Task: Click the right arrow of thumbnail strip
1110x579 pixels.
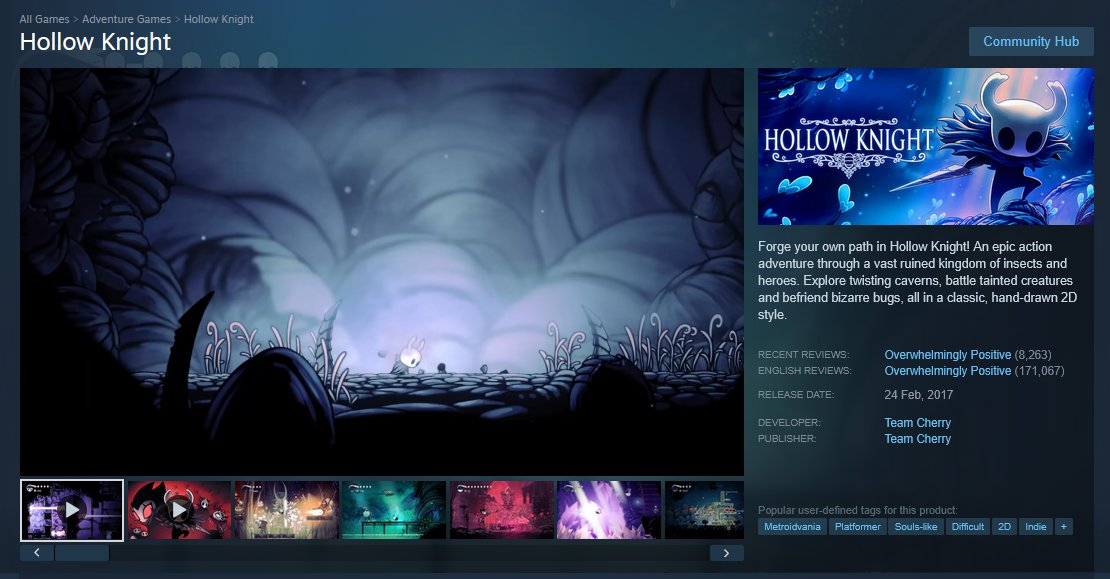Action: tap(726, 553)
